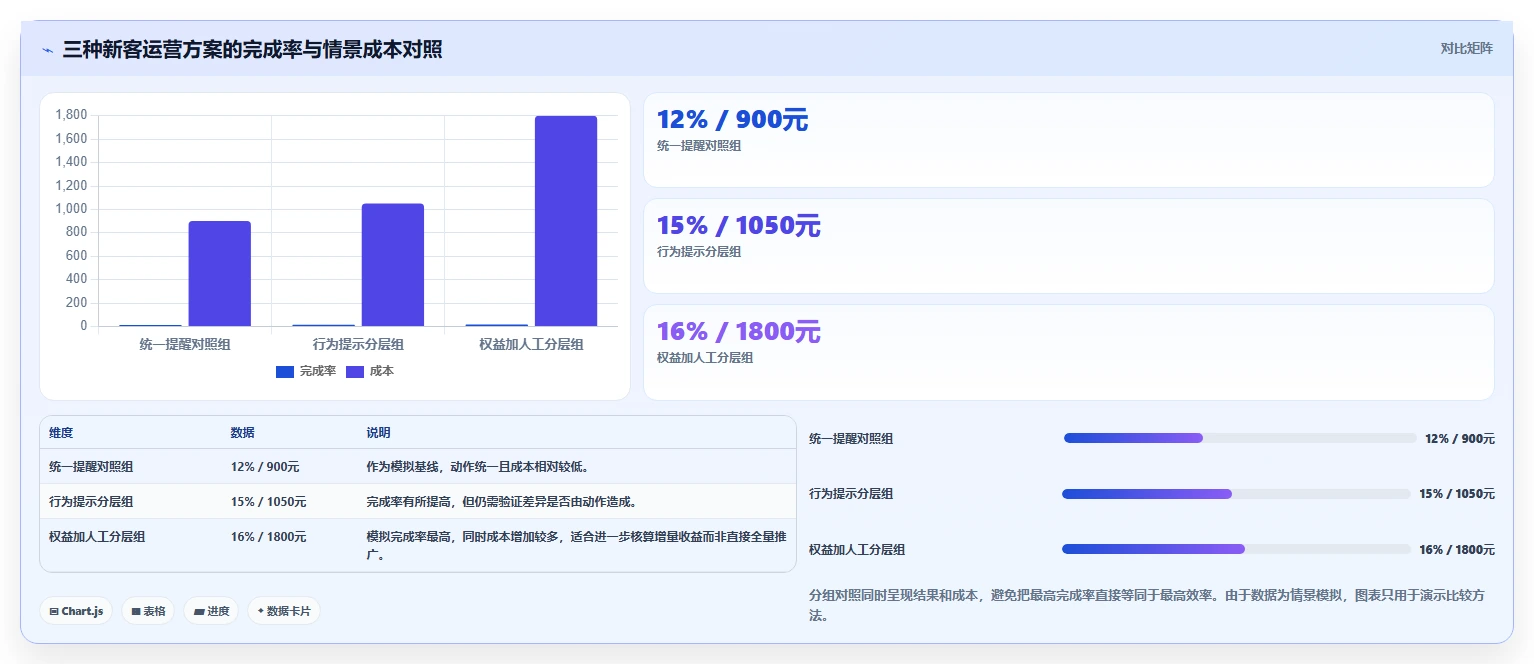The image size is (1534, 664).
Task: Click the 数据 table column header
Action: click(x=243, y=433)
